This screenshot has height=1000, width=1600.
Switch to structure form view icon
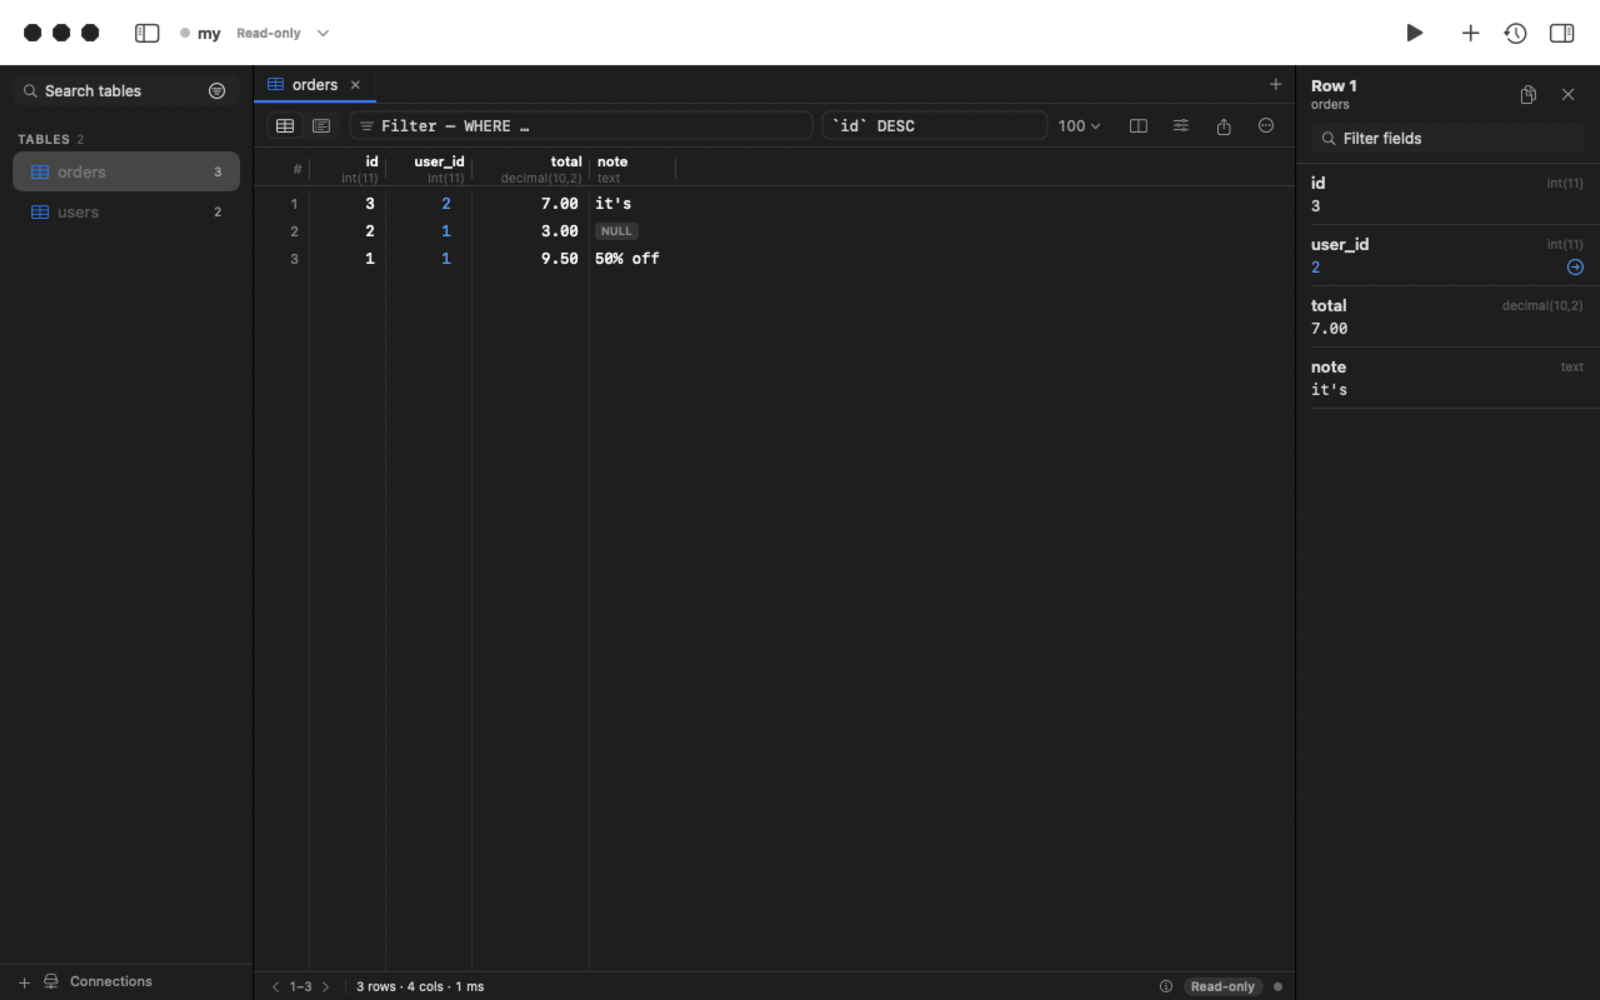321,126
